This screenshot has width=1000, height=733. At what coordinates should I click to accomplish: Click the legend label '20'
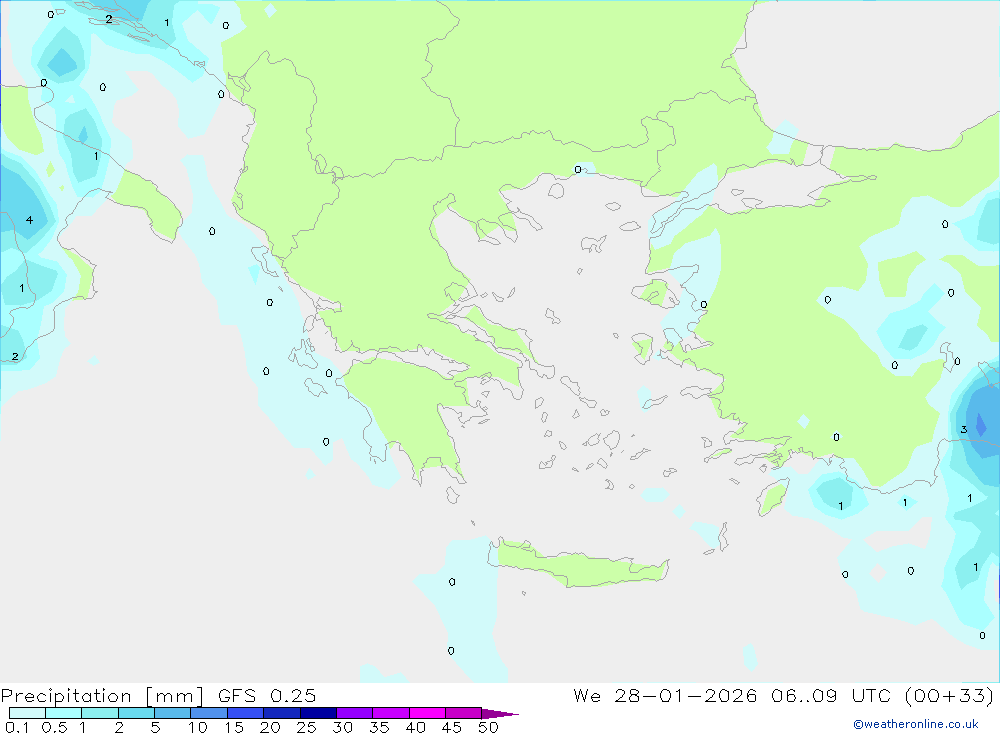[270, 727]
